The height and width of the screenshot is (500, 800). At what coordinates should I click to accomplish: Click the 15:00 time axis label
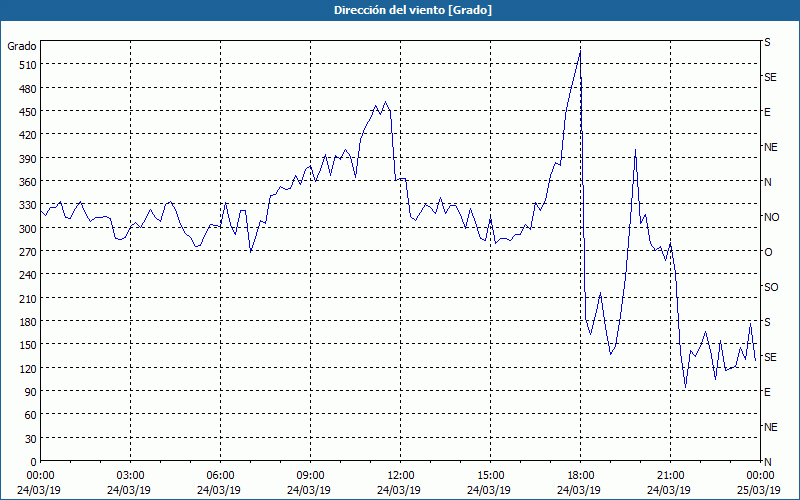click(x=490, y=476)
